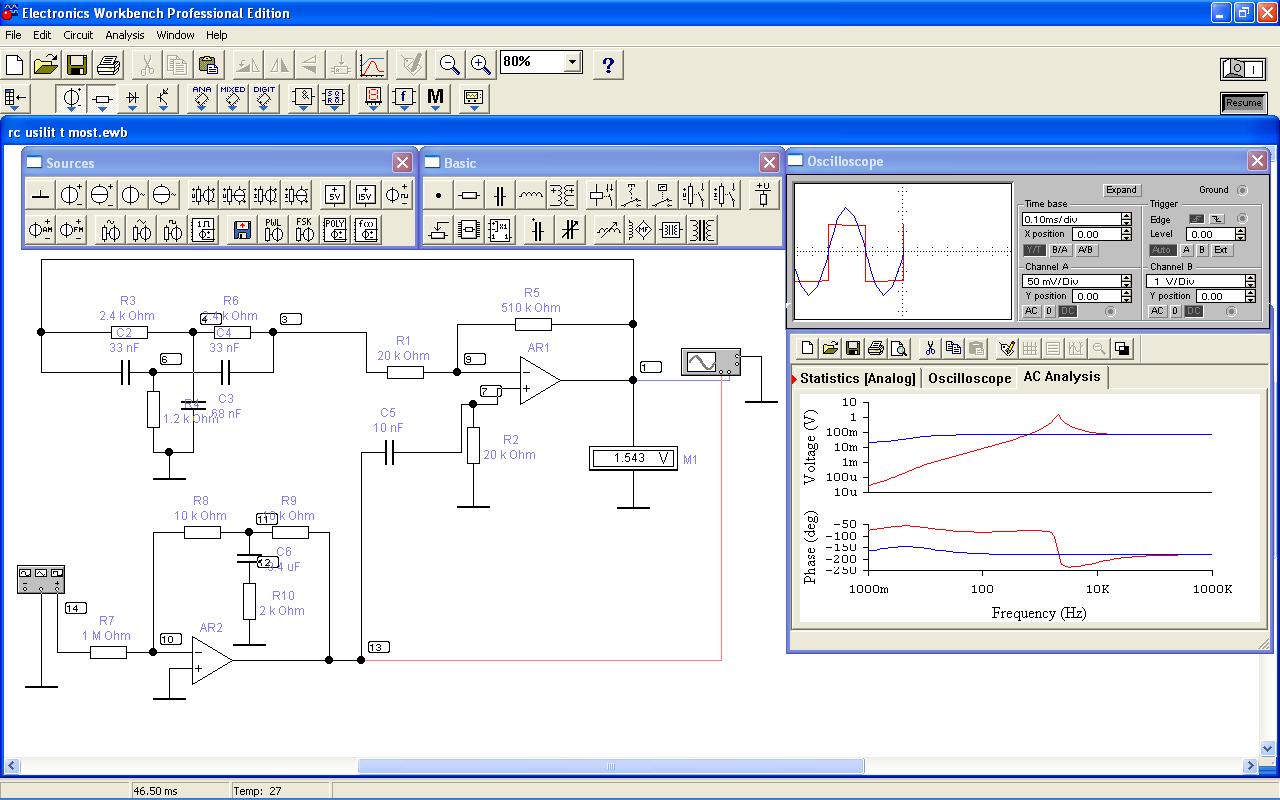Open the Analysis menu
This screenshot has height=800, width=1280.
pyautogui.click(x=125, y=35)
